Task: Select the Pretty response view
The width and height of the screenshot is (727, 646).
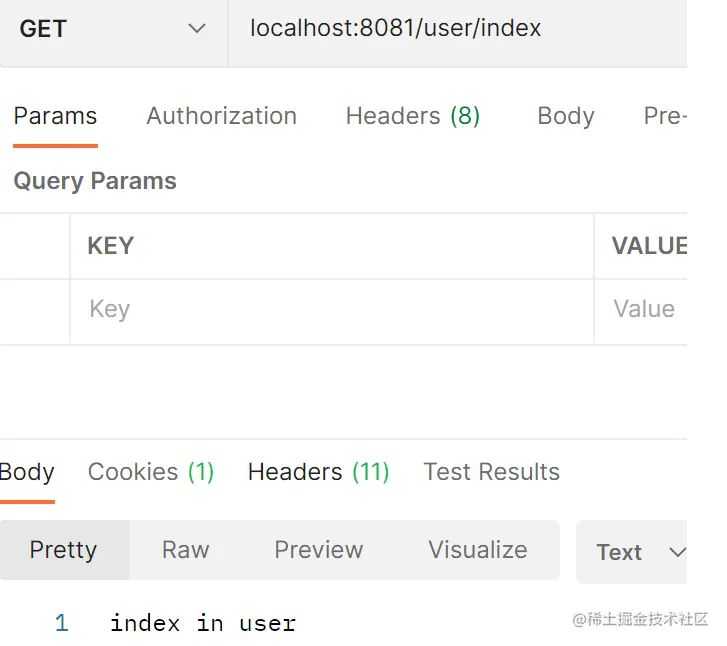Action: [63, 550]
